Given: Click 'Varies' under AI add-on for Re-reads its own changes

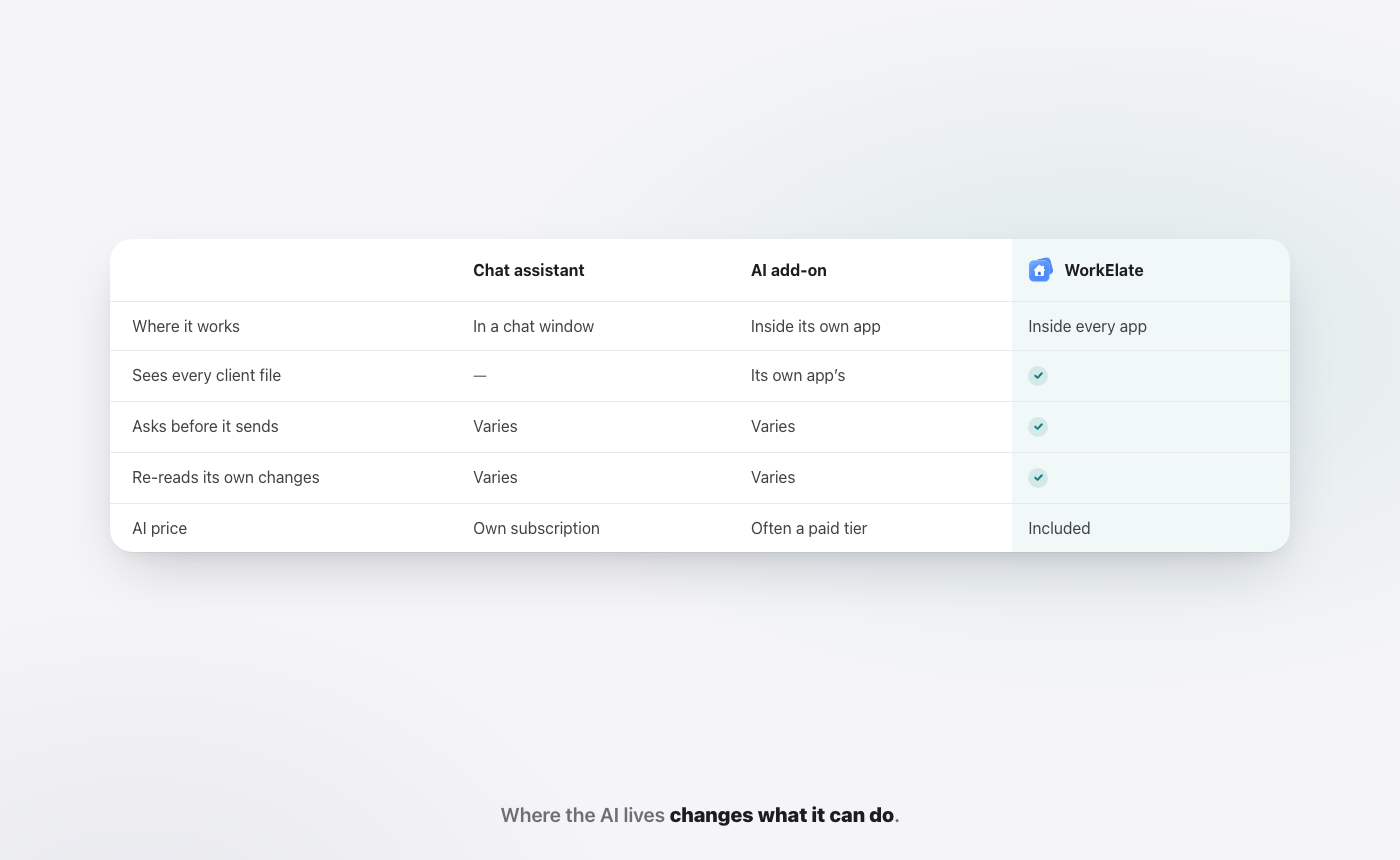Looking at the screenshot, I should tap(773, 477).
